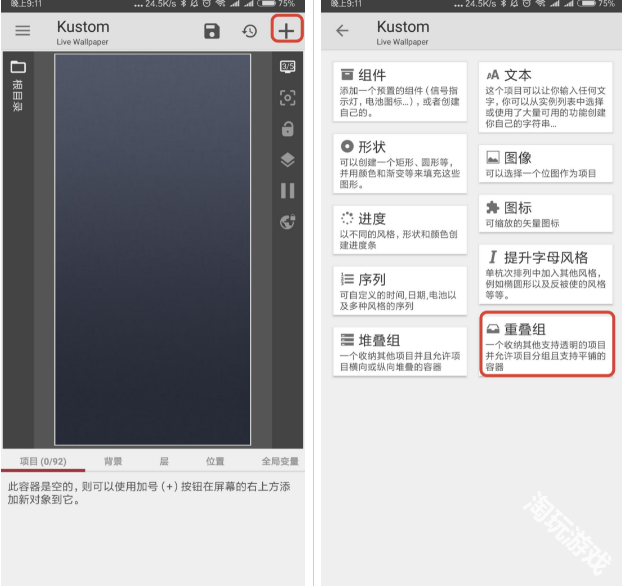Open the folder icon in the left sidebar
The width and height of the screenshot is (622, 586).
[17, 68]
